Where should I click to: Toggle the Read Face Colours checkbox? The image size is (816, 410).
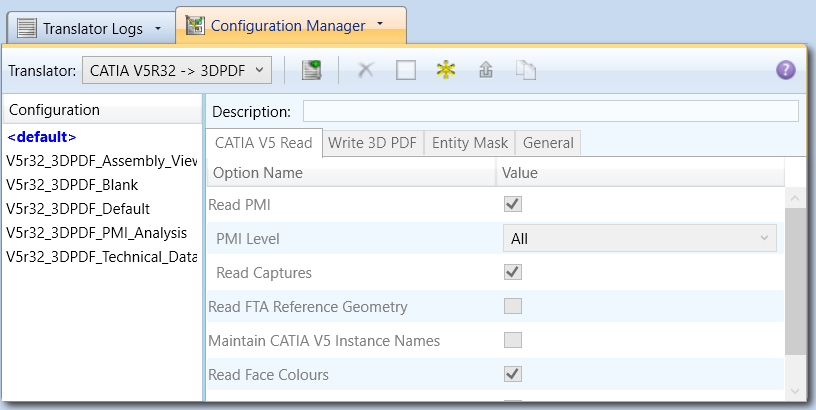point(513,374)
